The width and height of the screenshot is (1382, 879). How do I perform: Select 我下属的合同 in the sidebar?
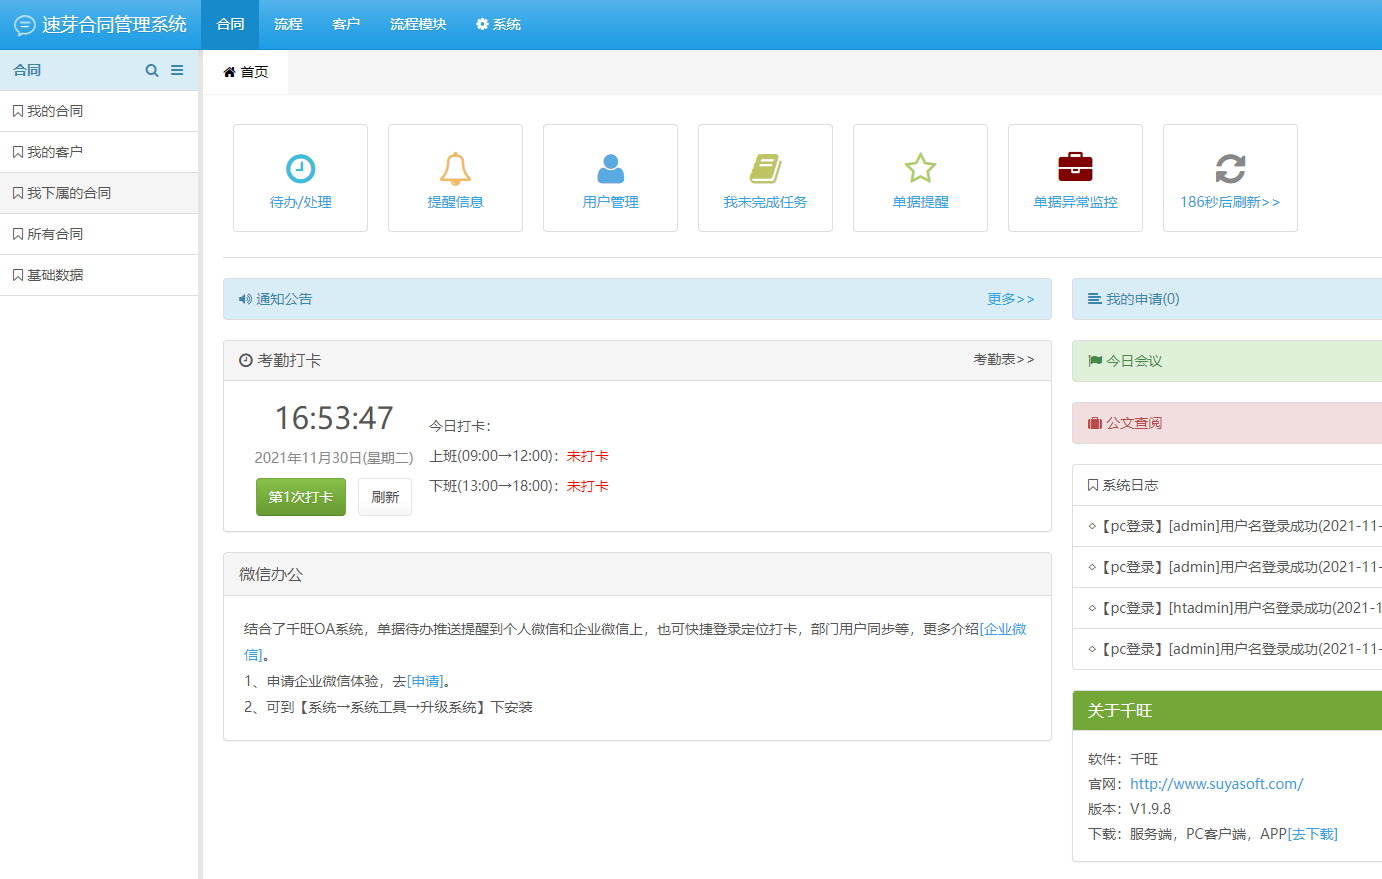(x=68, y=193)
